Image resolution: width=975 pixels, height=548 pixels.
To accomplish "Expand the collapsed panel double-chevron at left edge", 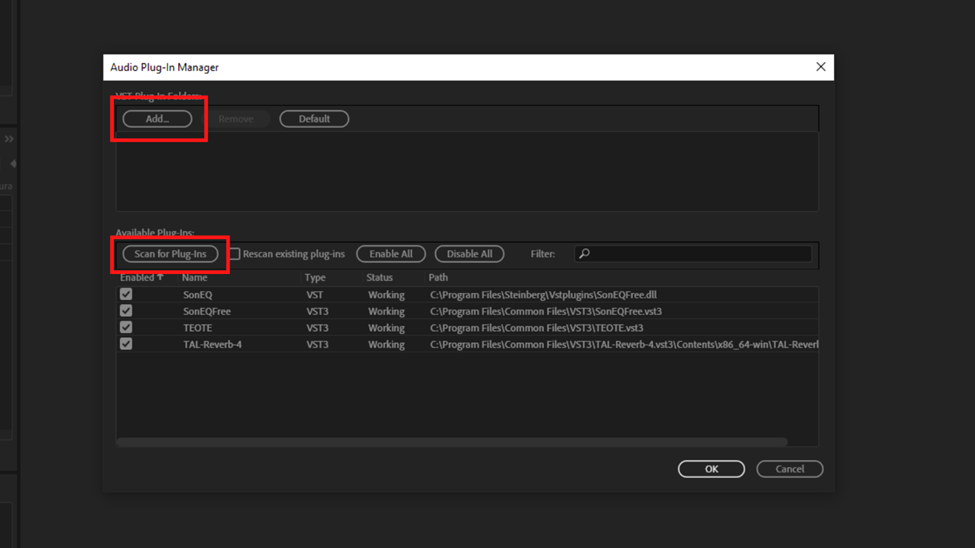I will 8,139.
